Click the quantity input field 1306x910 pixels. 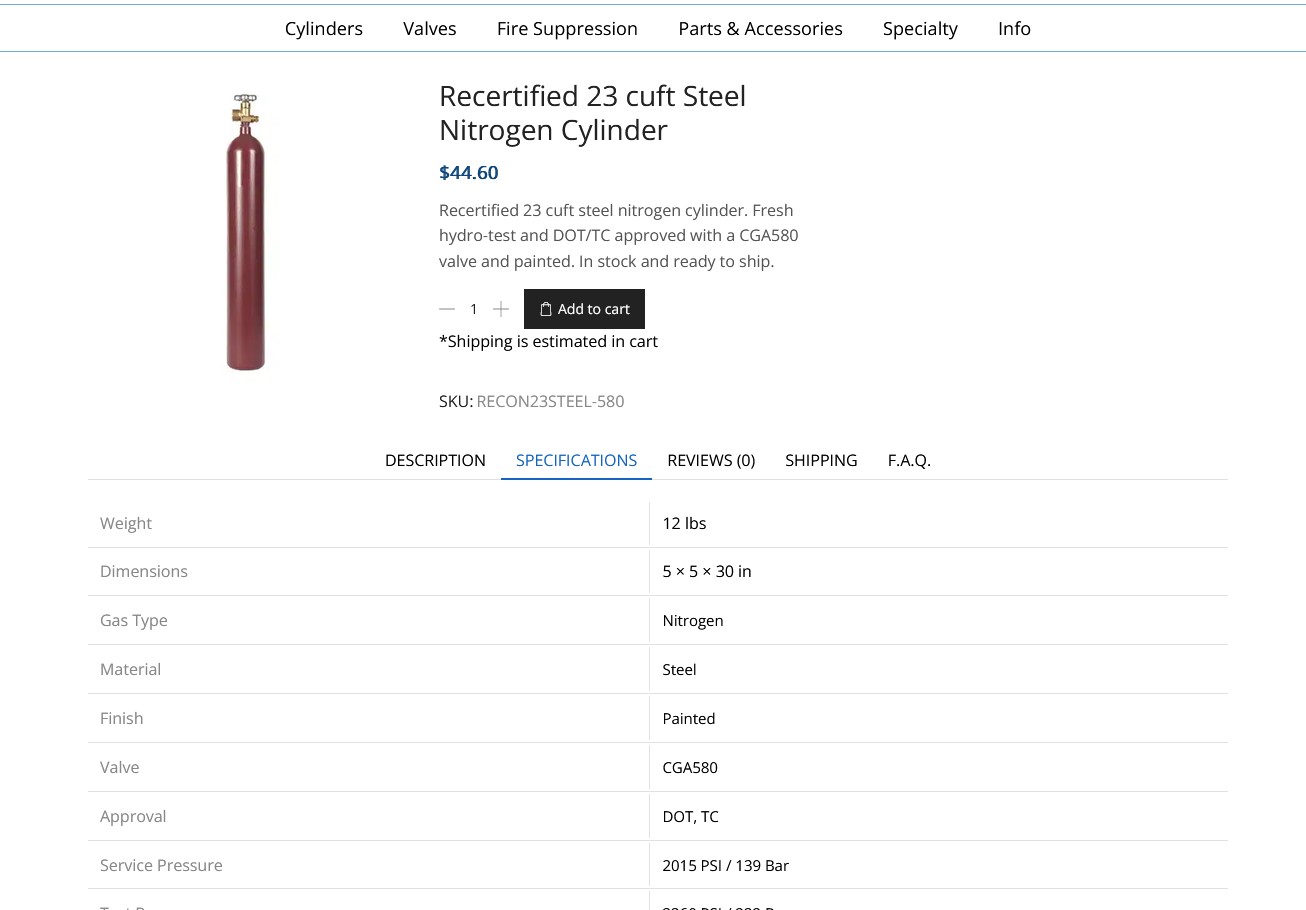coord(474,309)
